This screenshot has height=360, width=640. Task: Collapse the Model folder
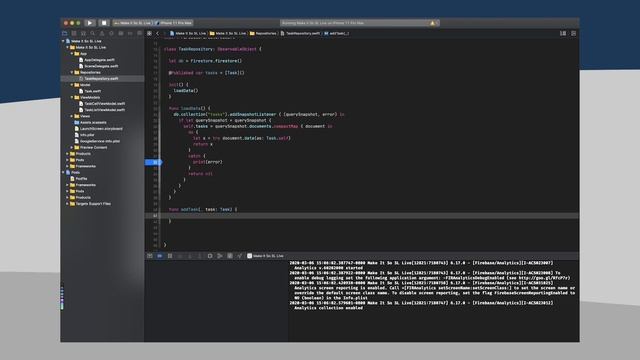coord(72,85)
